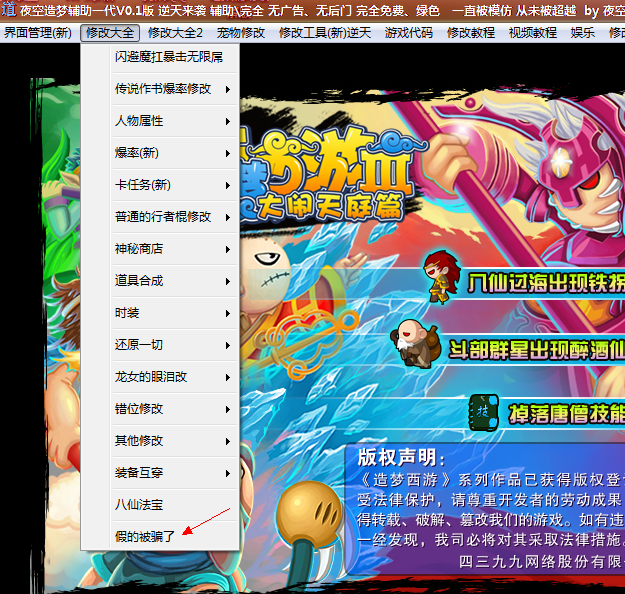Select the 假的被骗了 menu entry
625x594 pixels.
pos(175,537)
